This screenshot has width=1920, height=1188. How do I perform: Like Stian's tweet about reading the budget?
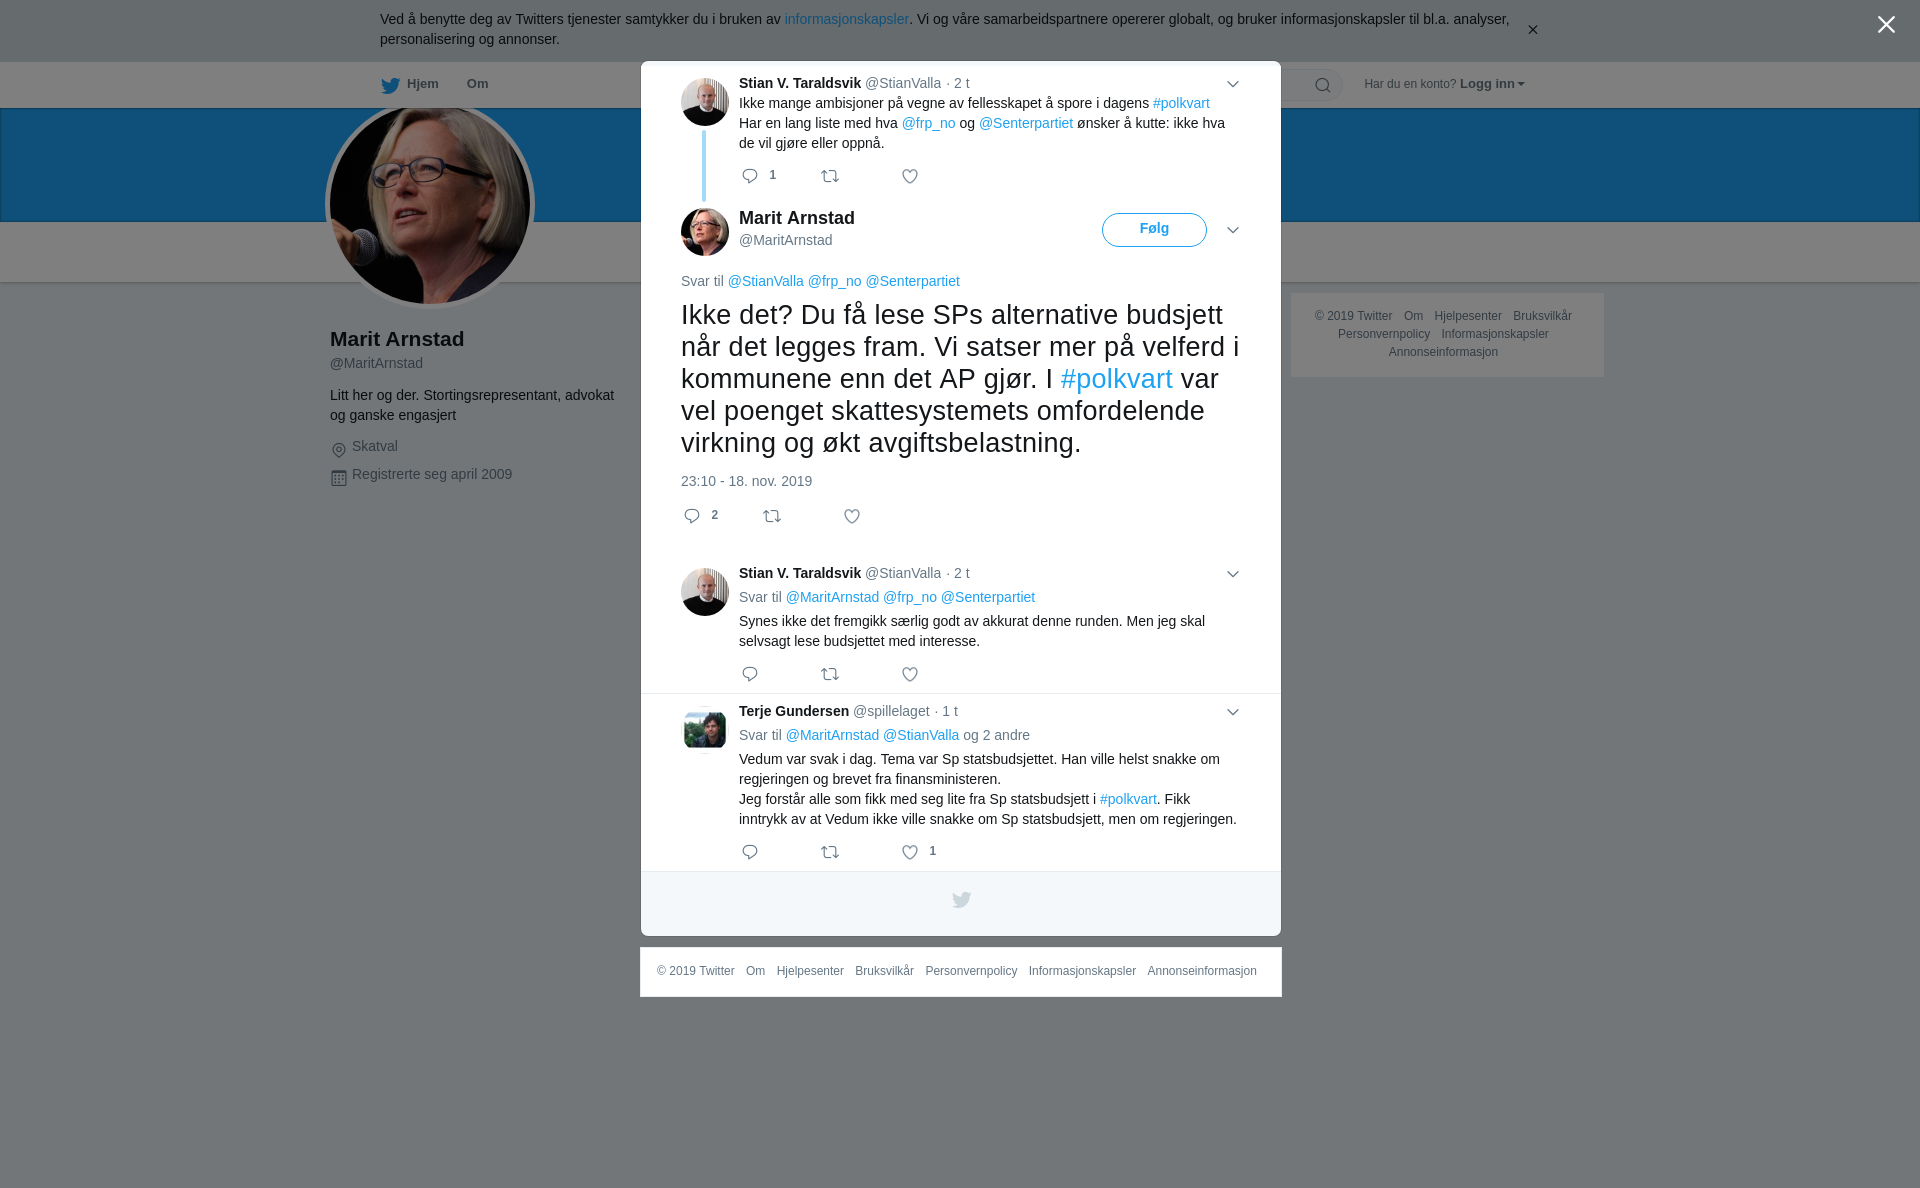pos(910,674)
